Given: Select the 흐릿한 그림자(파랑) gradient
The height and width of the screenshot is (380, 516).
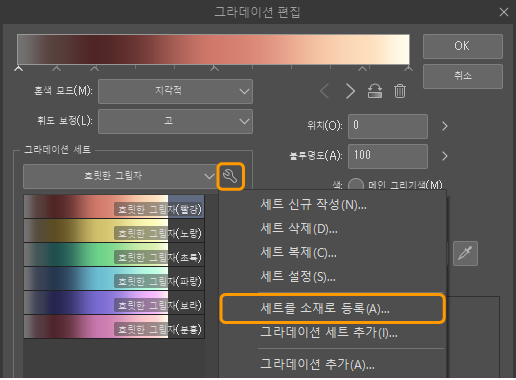Looking at the screenshot, I should 114,279.
